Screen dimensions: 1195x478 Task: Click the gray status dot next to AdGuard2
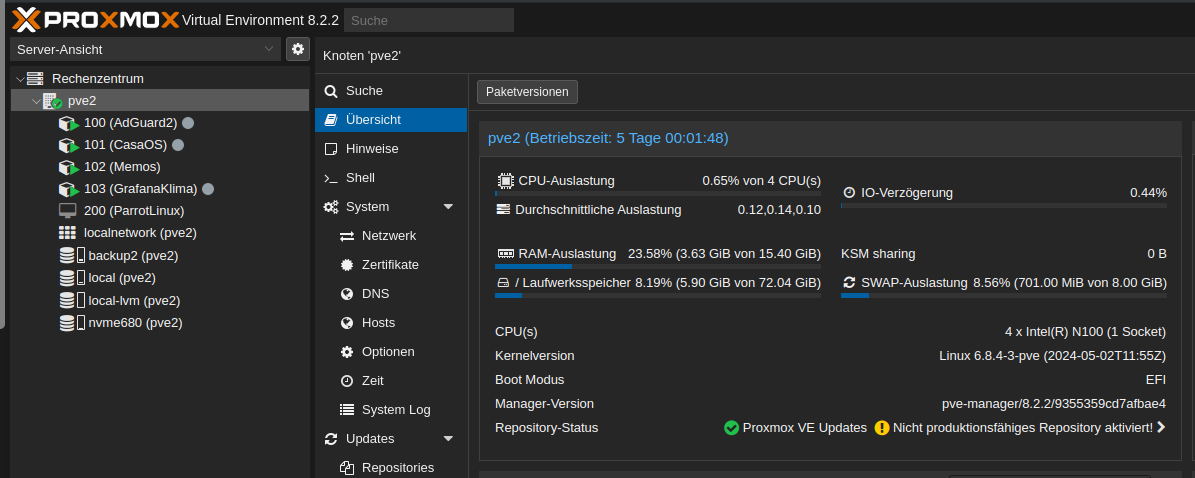click(x=187, y=123)
